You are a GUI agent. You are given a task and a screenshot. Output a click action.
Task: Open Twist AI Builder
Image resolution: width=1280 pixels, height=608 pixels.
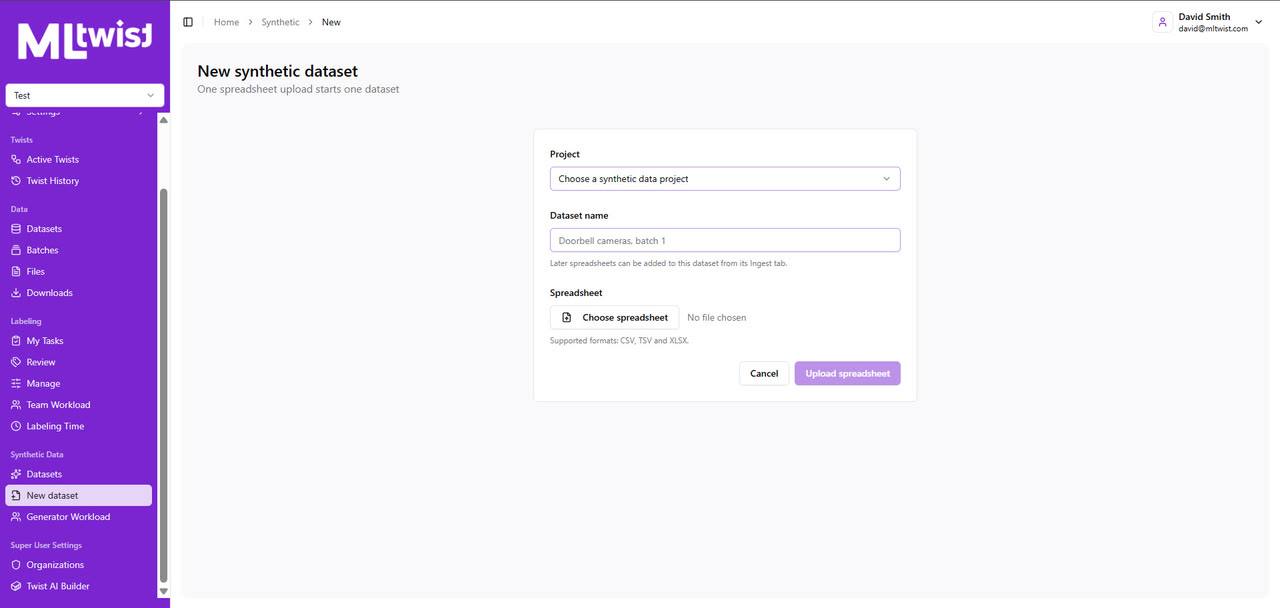click(79, 586)
